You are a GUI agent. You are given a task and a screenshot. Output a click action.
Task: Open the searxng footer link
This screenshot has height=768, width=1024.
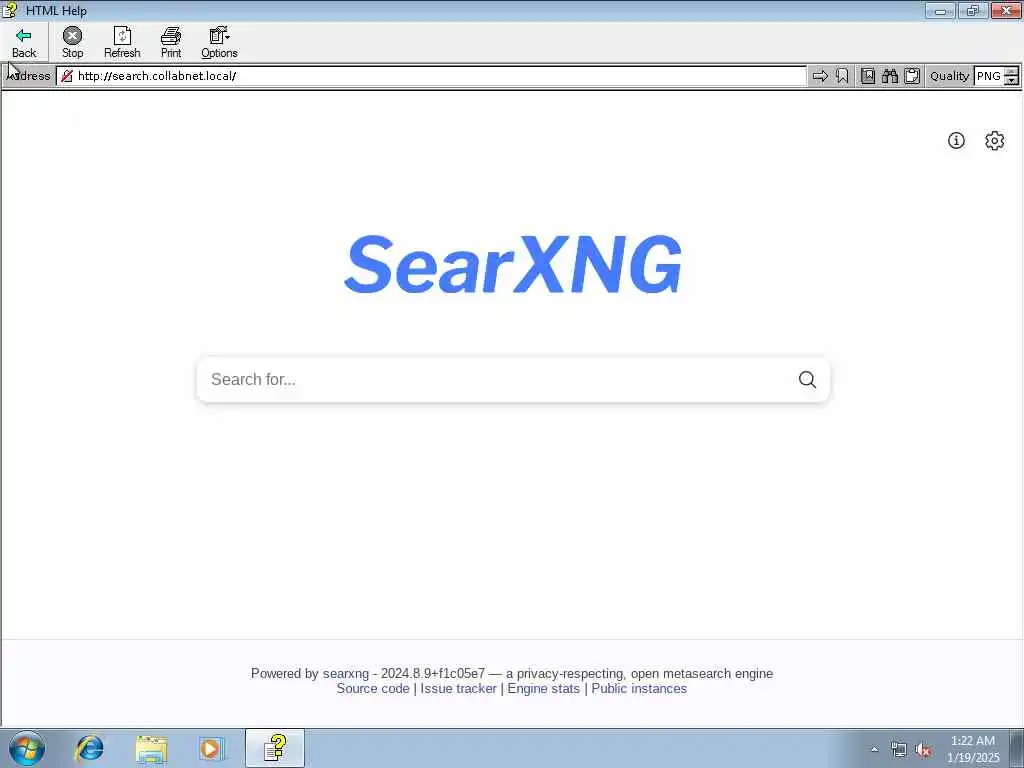point(345,673)
